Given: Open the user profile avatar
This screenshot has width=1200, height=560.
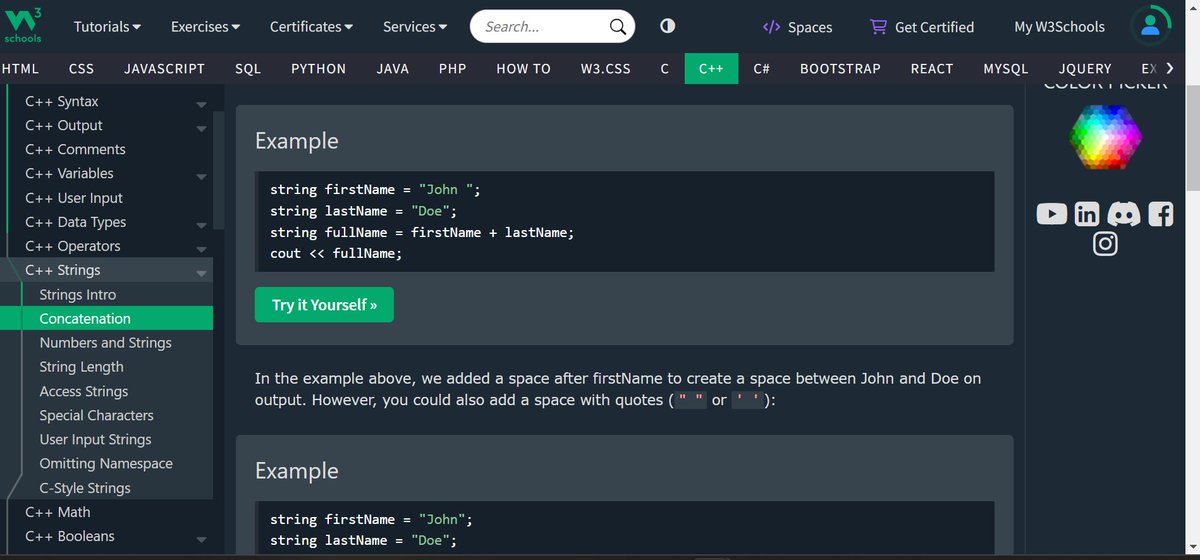Looking at the screenshot, I should 1150,27.
